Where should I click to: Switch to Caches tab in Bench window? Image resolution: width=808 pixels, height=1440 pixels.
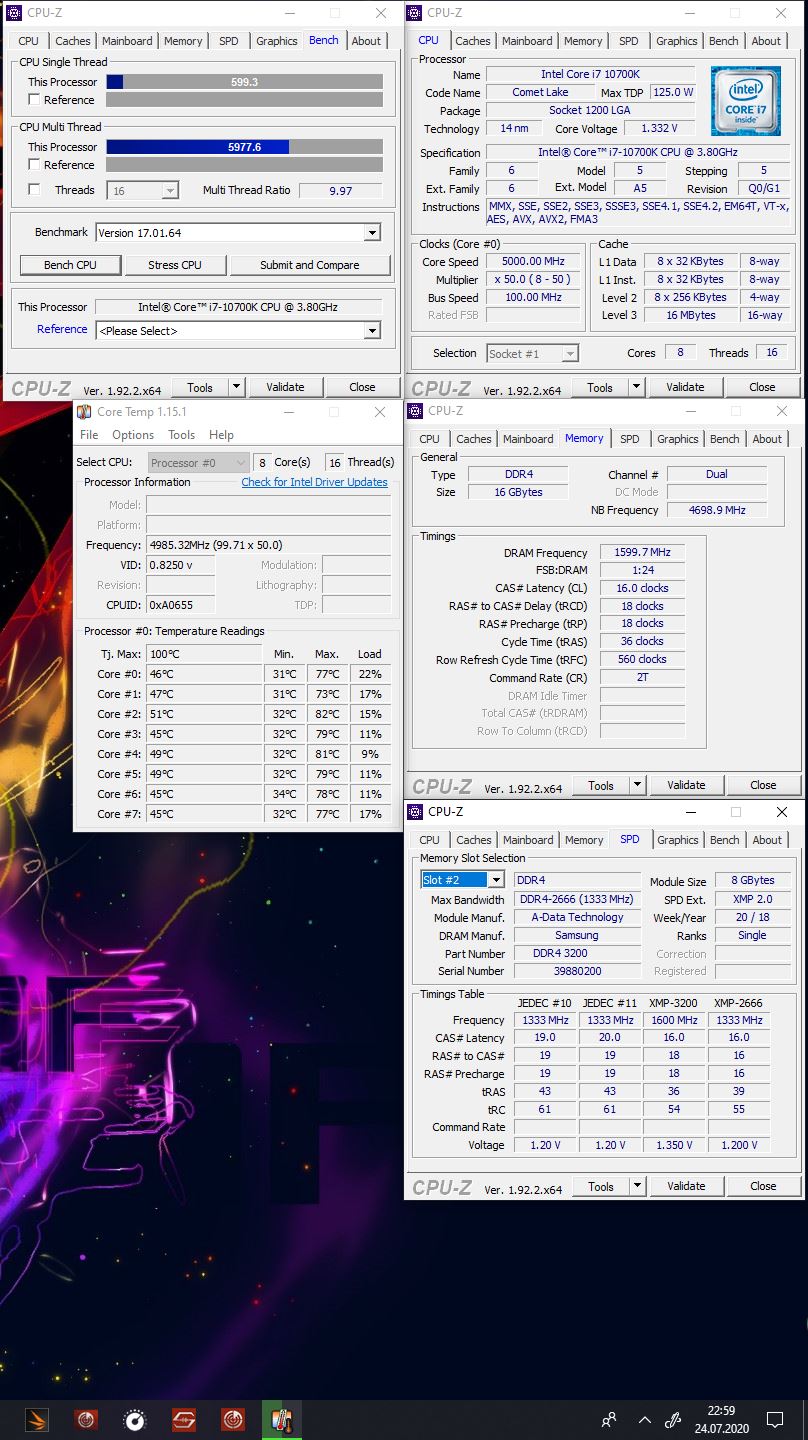click(73, 41)
